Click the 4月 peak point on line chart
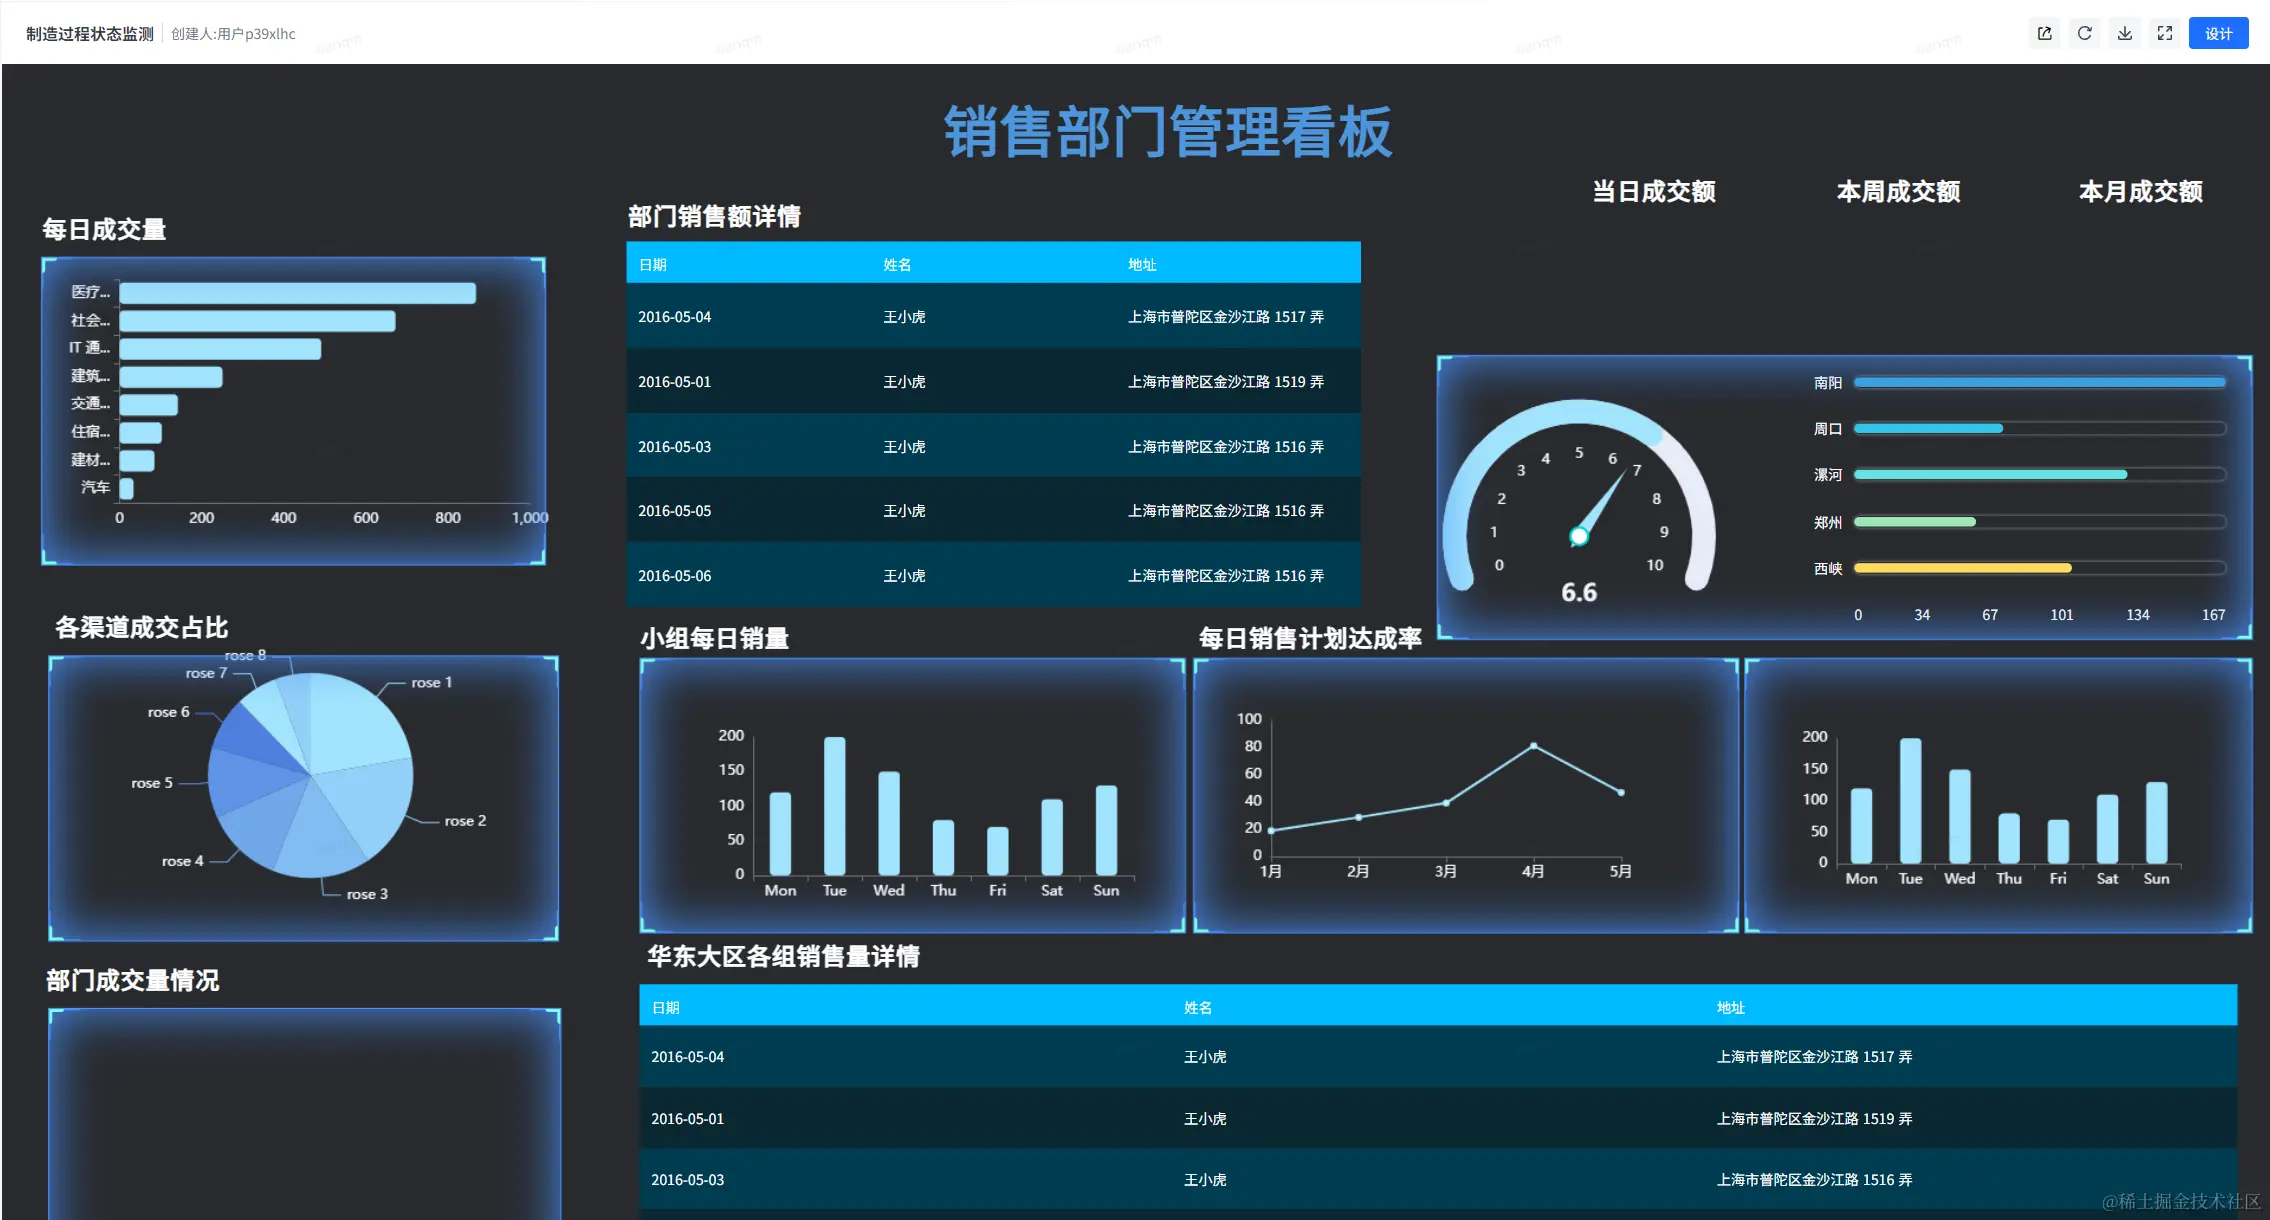Viewport: 2270px width, 1220px height. (x=1533, y=746)
